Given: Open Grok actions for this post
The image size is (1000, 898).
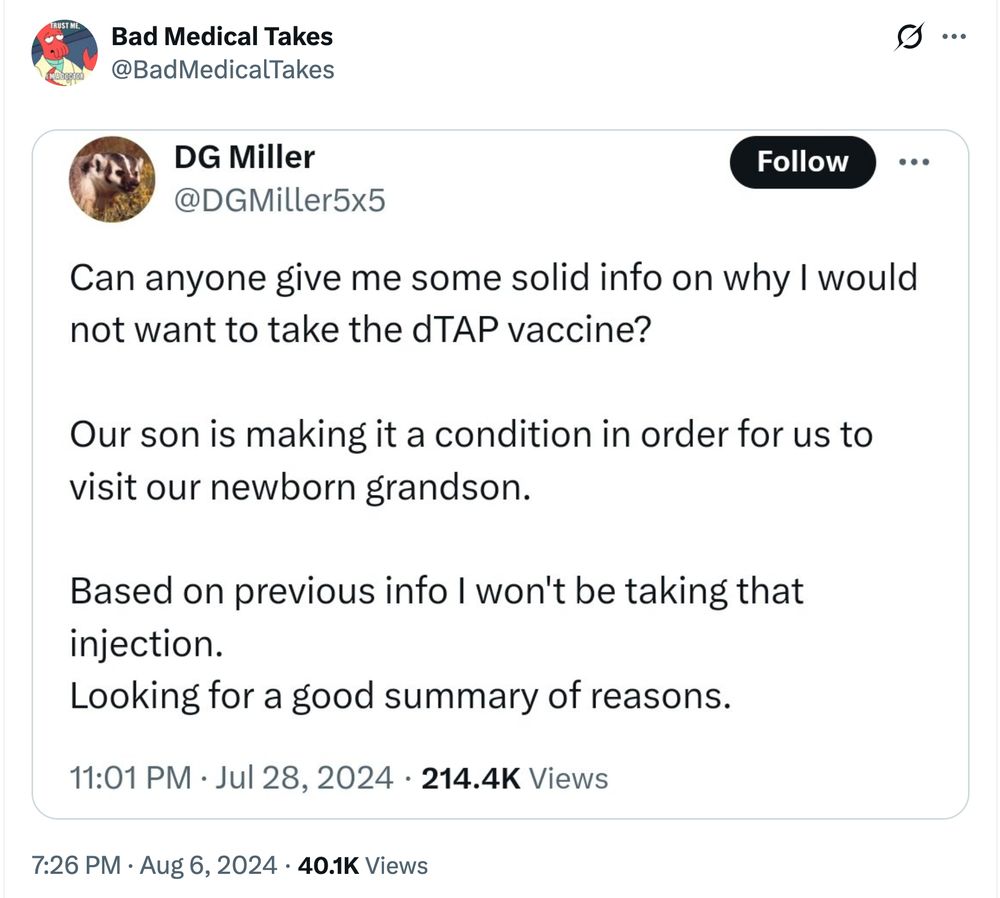Looking at the screenshot, I should [910, 34].
